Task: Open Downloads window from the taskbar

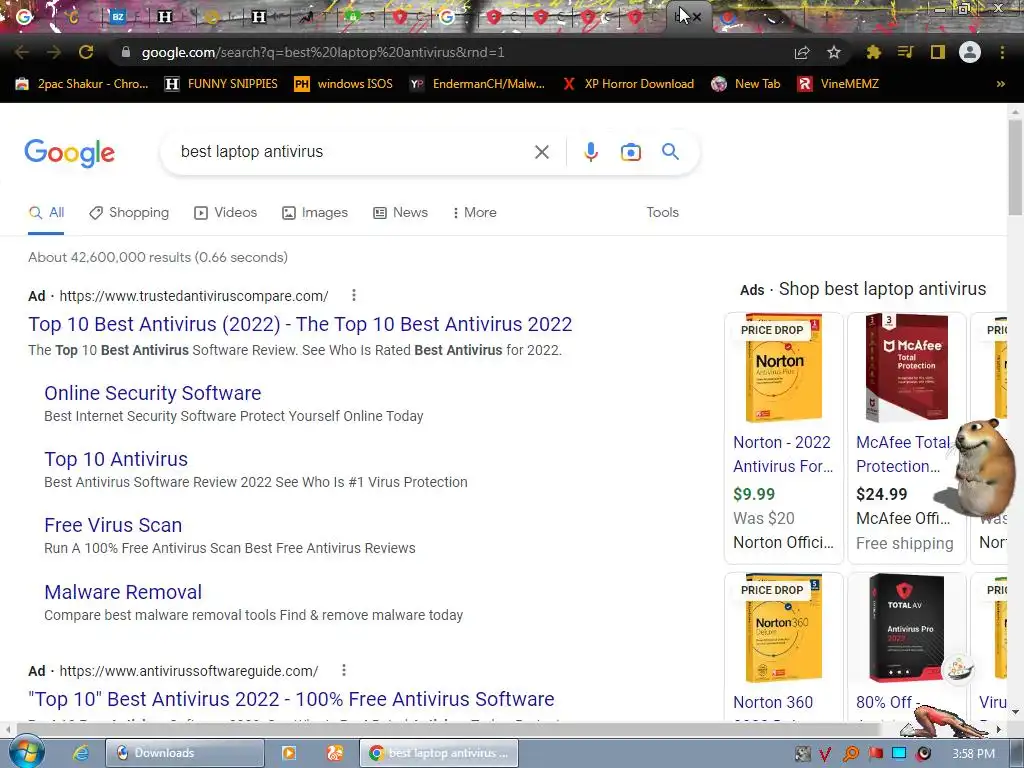Action: pos(185,753)
